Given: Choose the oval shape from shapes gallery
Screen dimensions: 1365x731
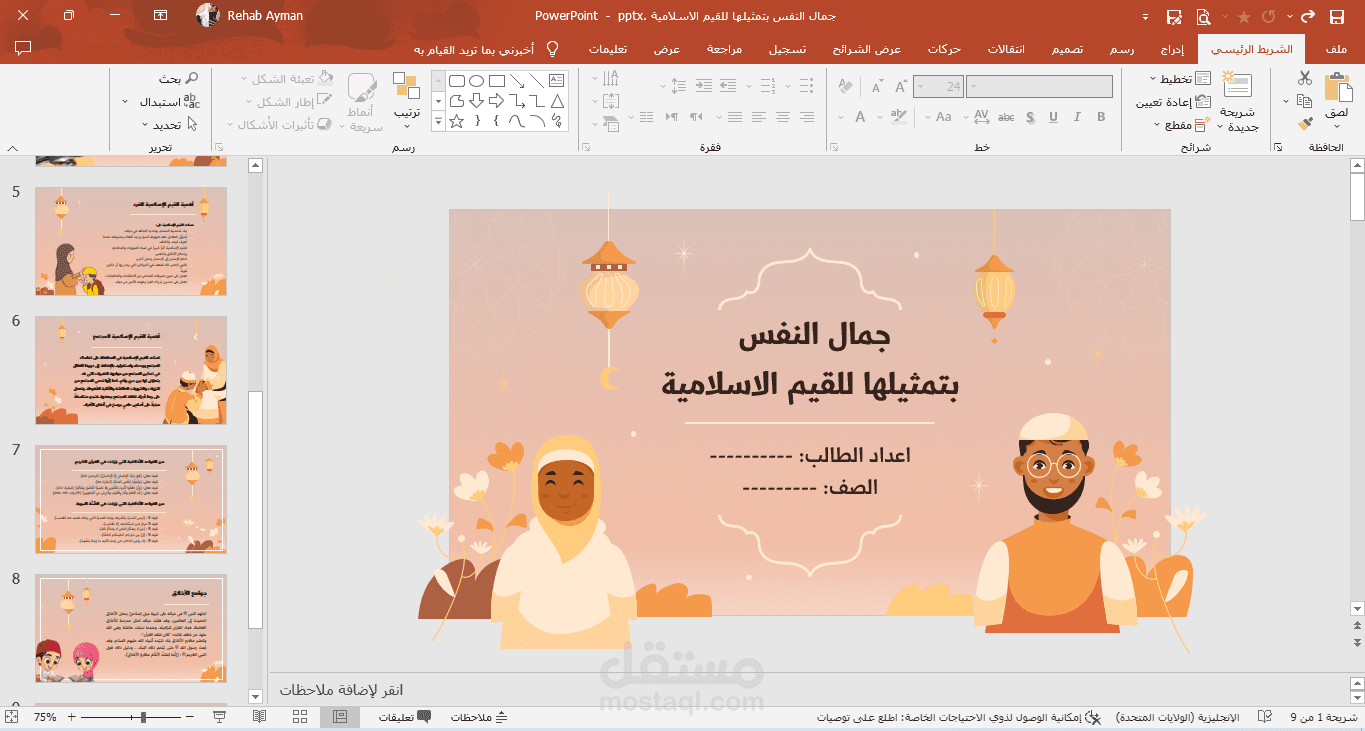Looking at the screenshot, I should 477,80.
